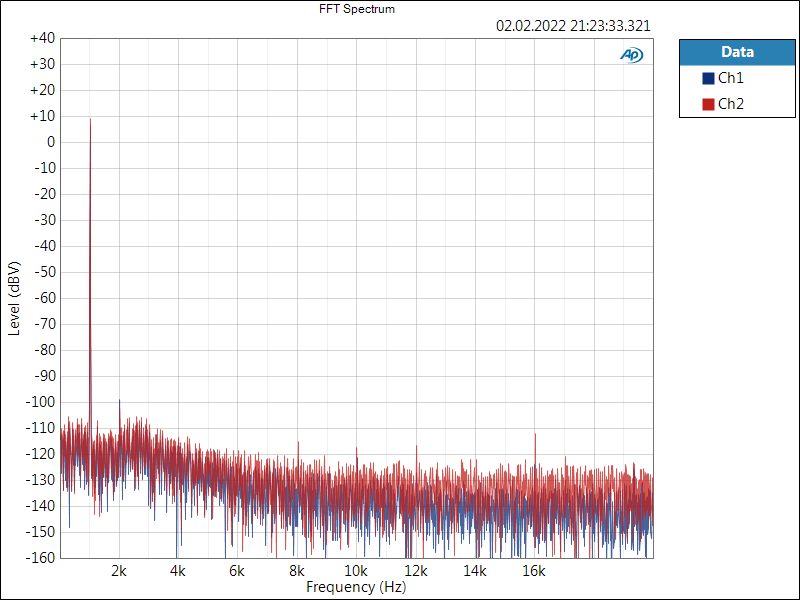The height and width of the screenshot is (600, 800).
Task: Click the spike top at 16 kHz
Action: tap(535, 435)
